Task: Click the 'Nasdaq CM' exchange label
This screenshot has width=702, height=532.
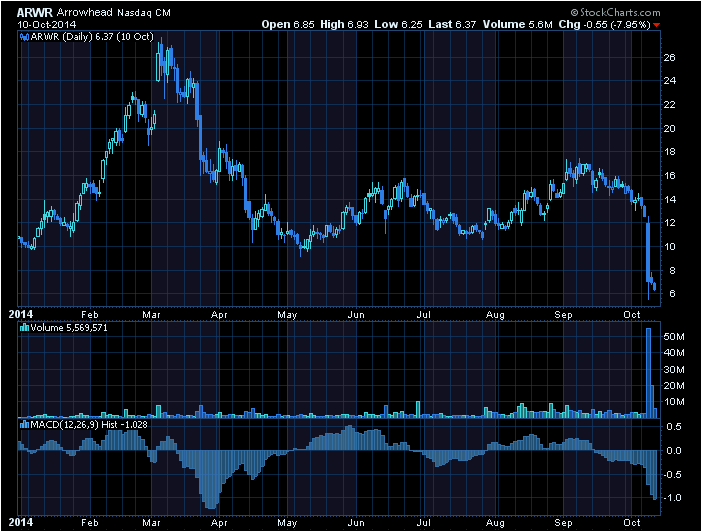Action: click(144, 13)
